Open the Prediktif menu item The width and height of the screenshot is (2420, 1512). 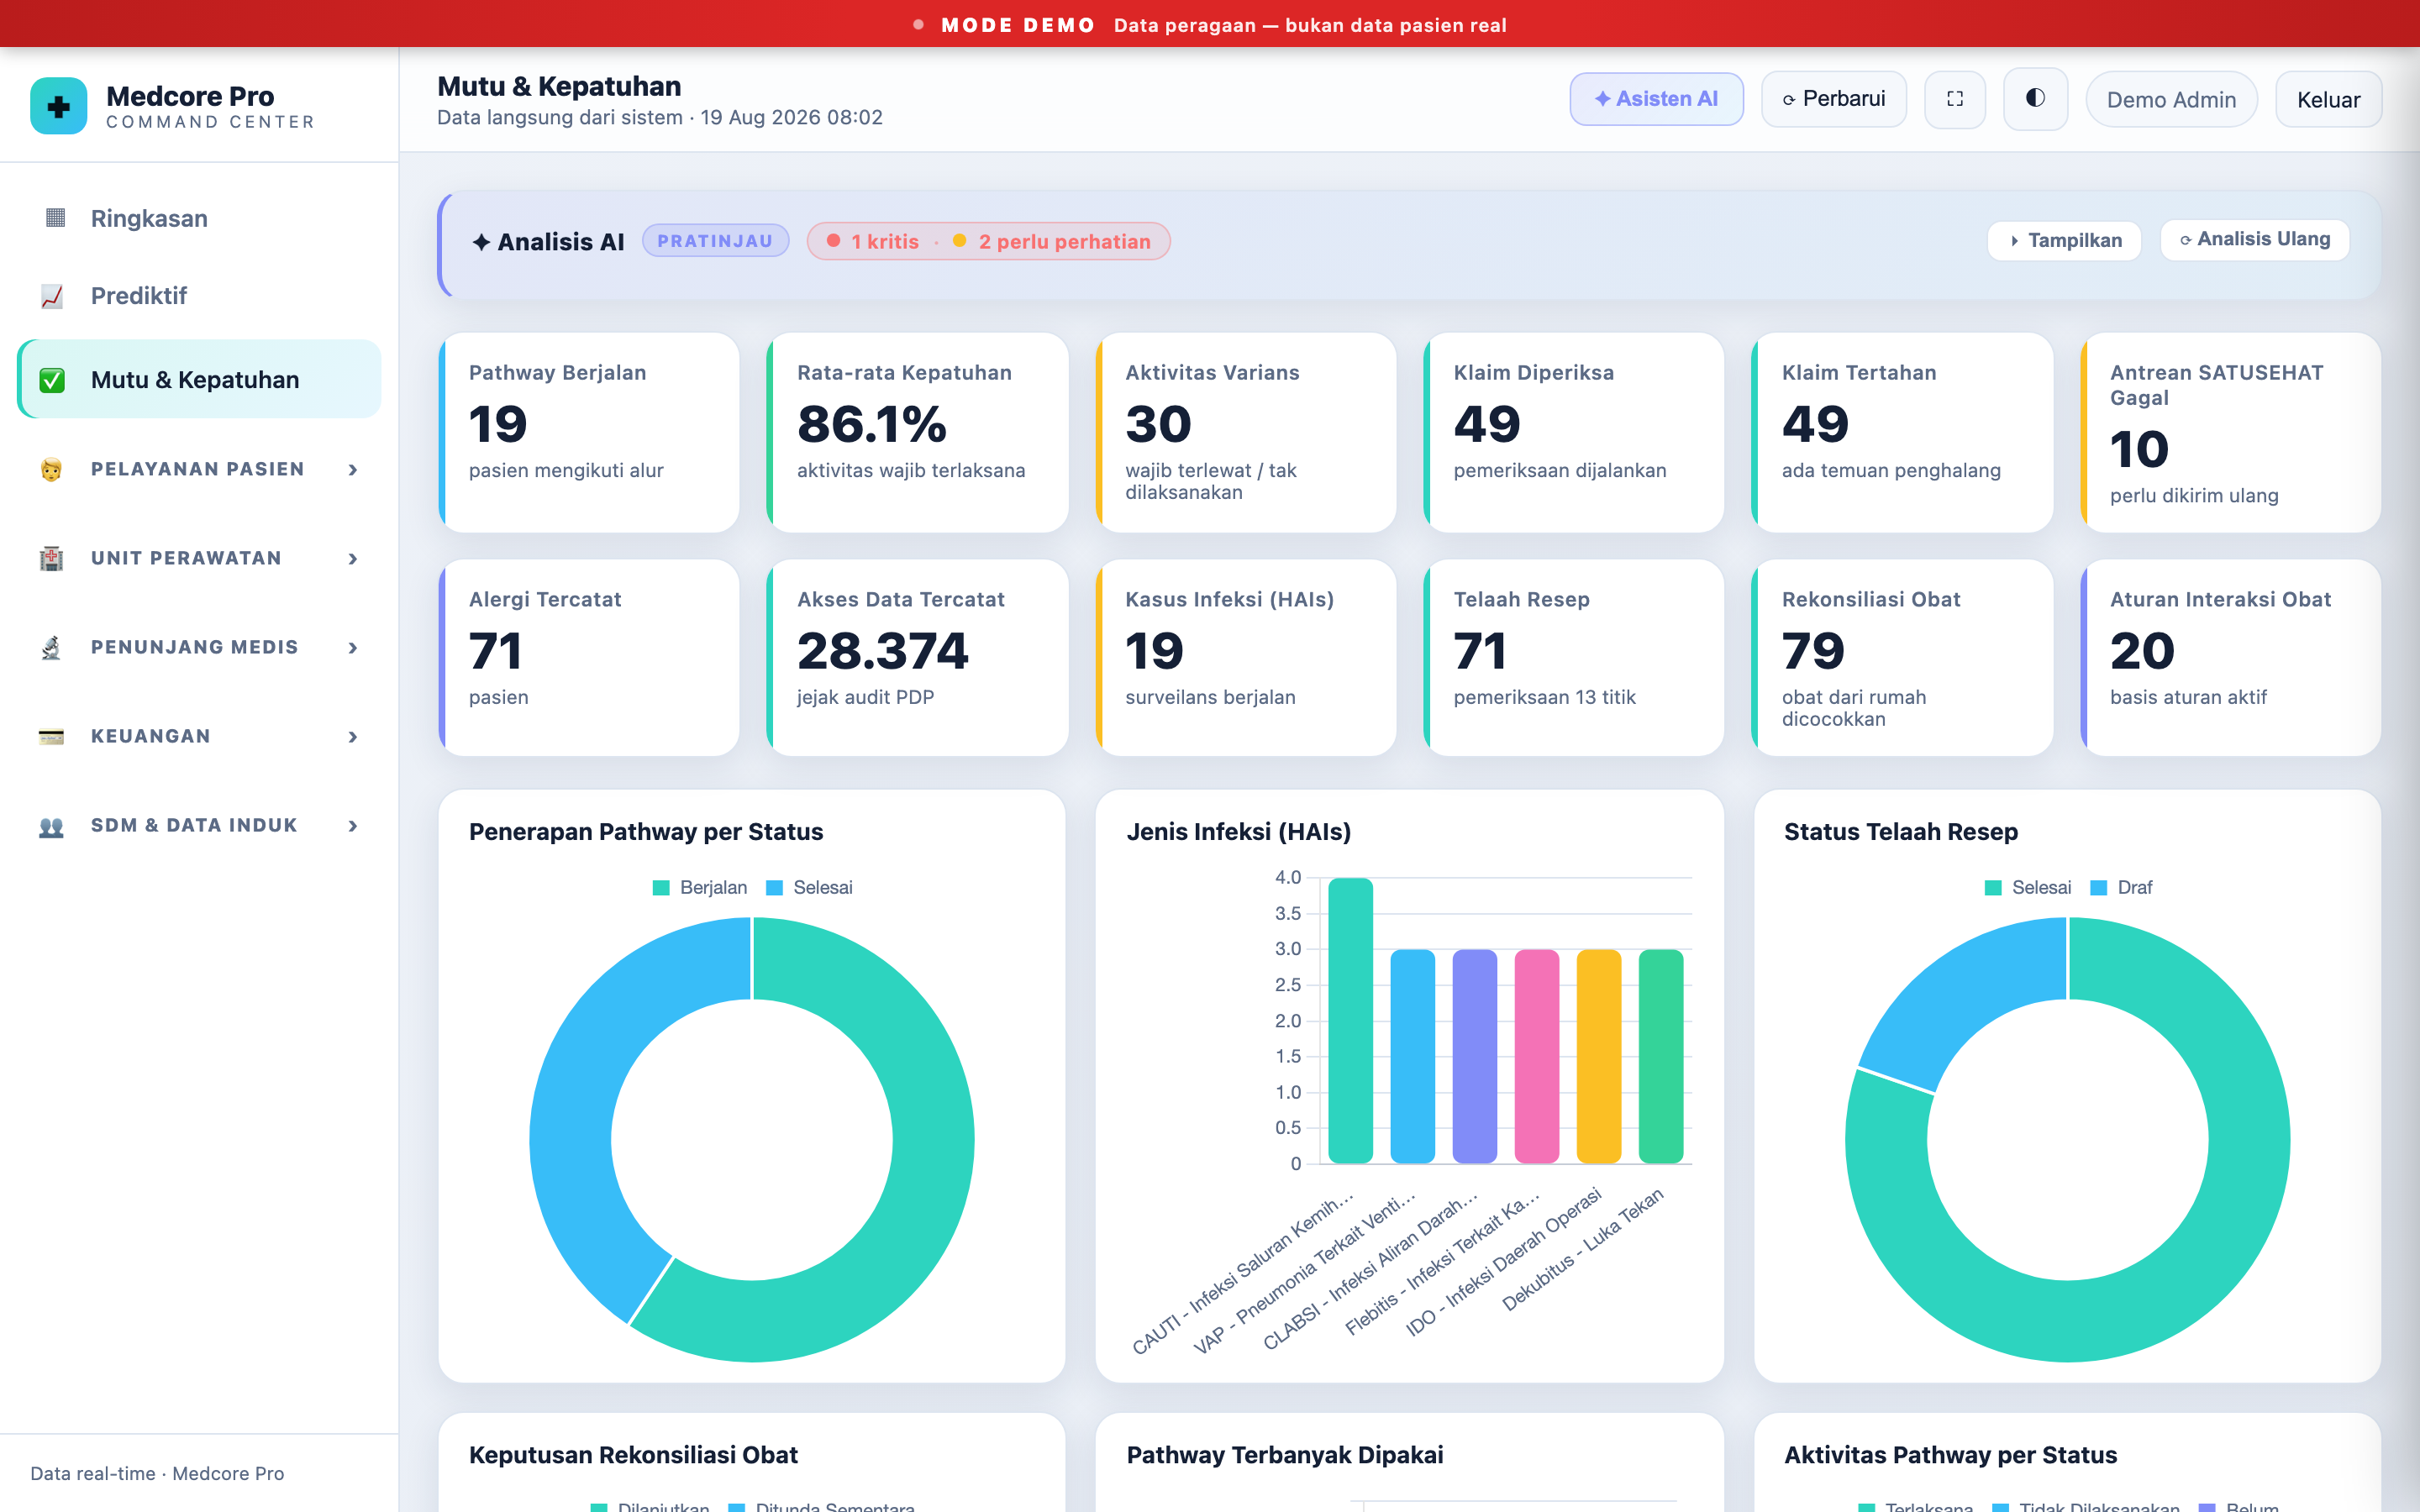click(x=199, y=296)
